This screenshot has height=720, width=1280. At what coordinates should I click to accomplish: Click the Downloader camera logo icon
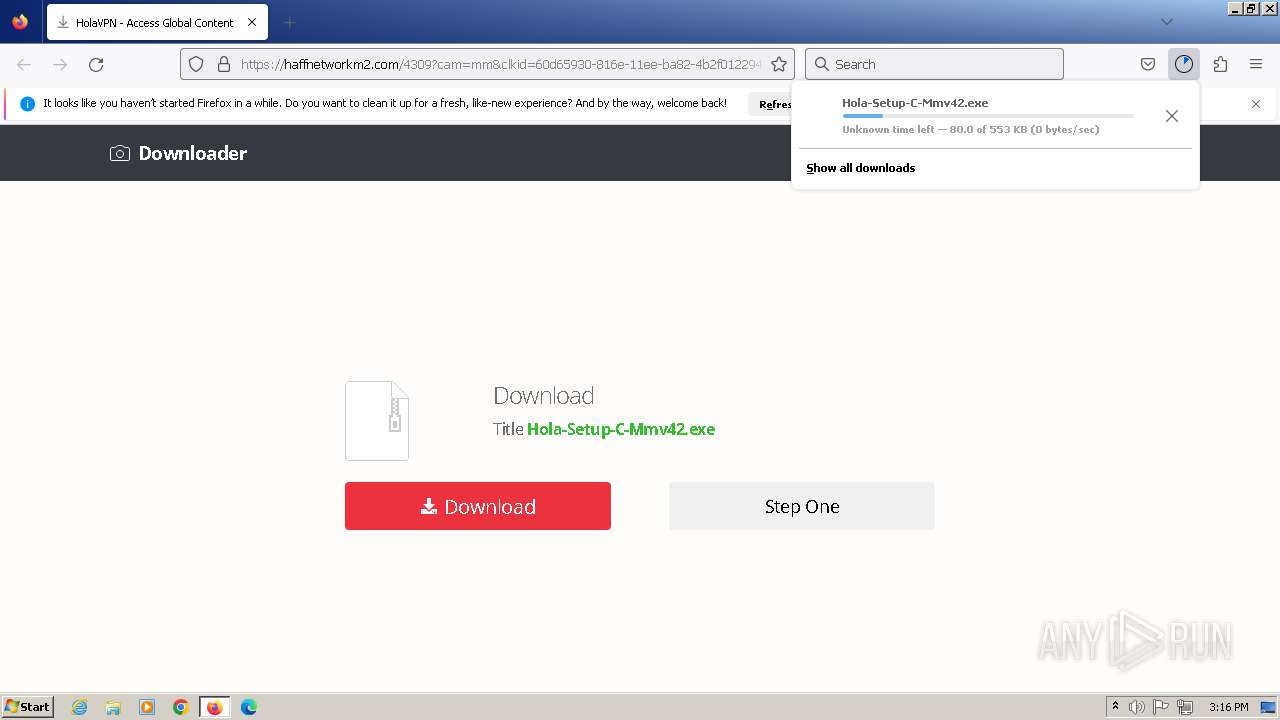120,153
